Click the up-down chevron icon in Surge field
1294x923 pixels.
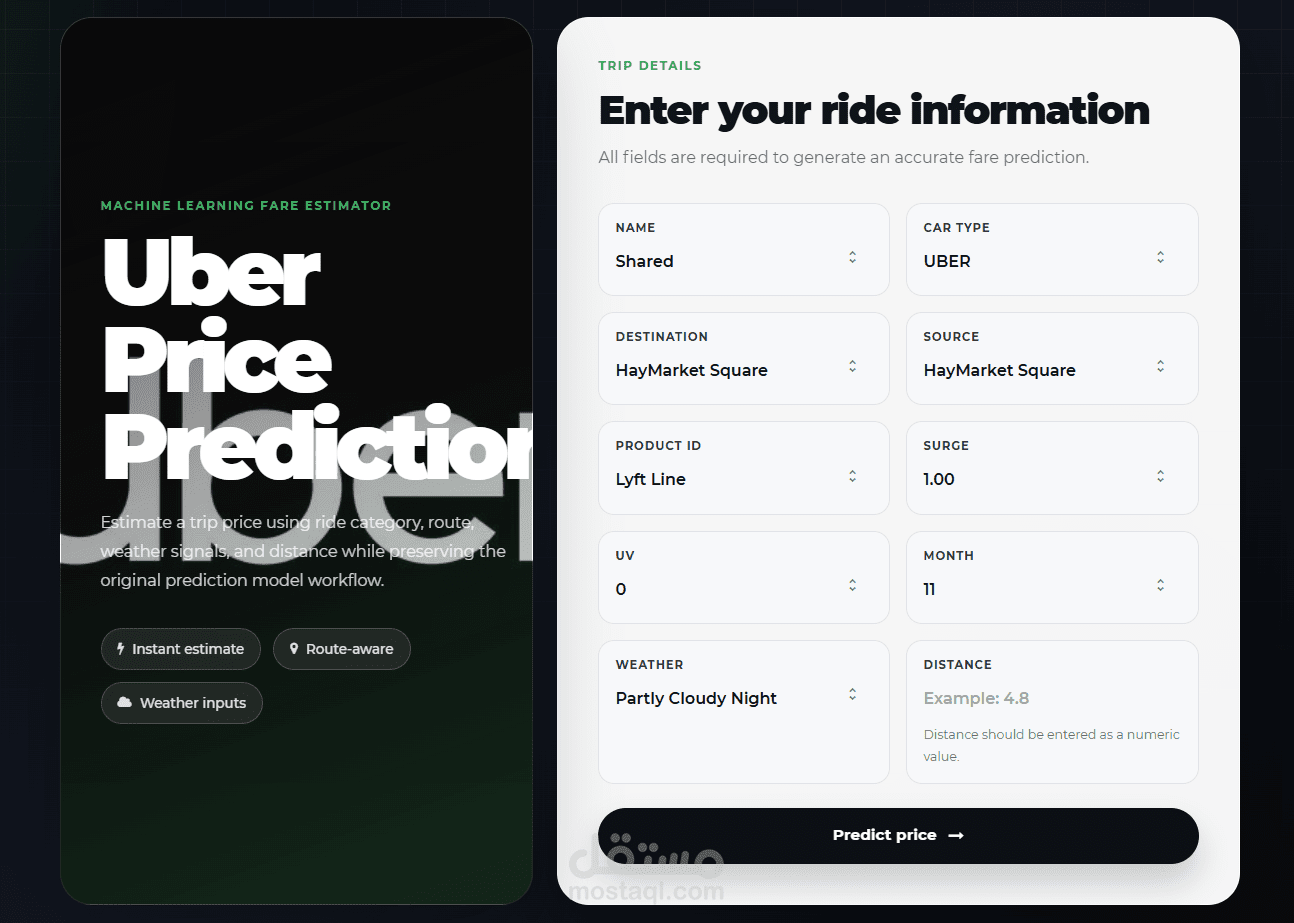1161,476
